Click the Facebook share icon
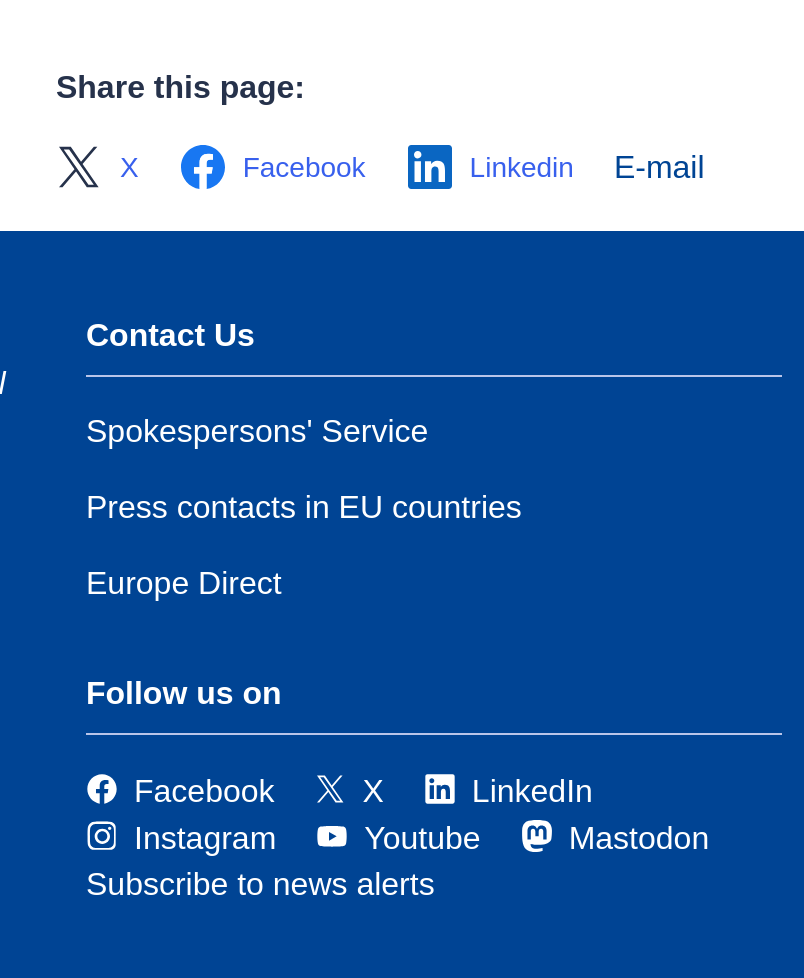The width and height of the screenshot is (804, 978). click(203, 167)
